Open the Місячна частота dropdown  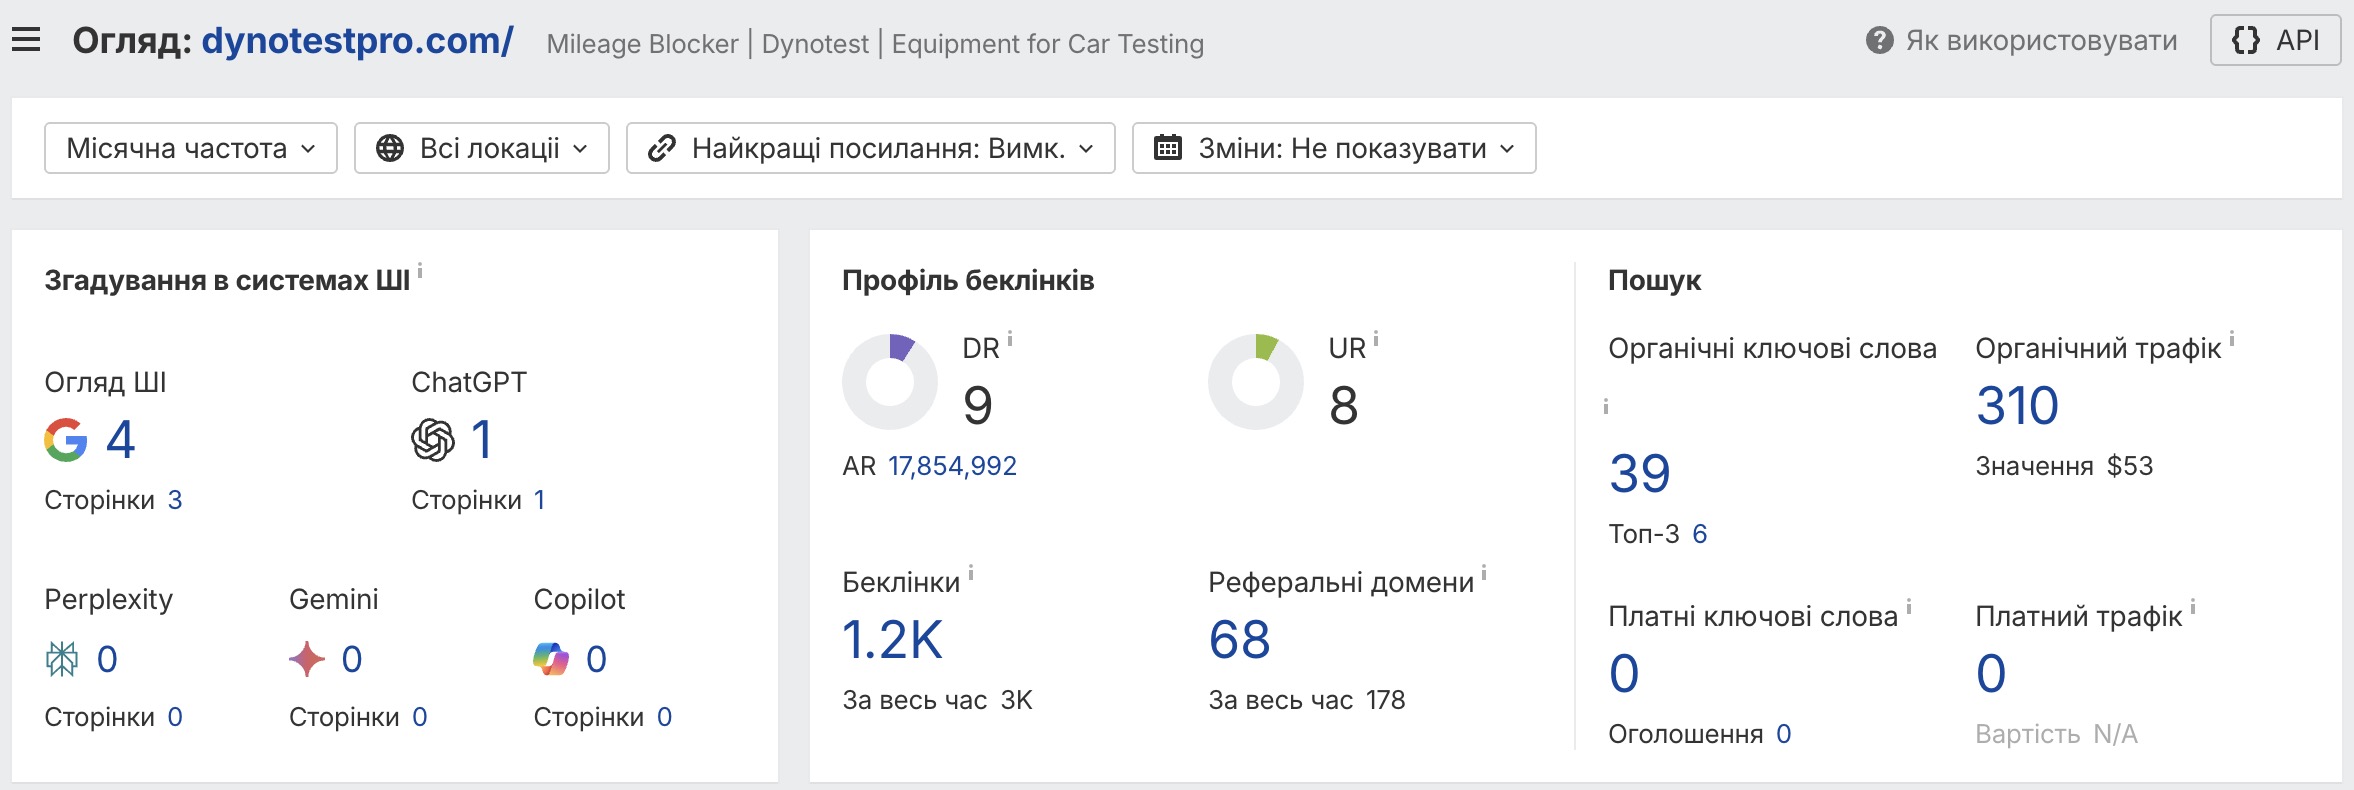pyautogui.click(x=191, y=148)
